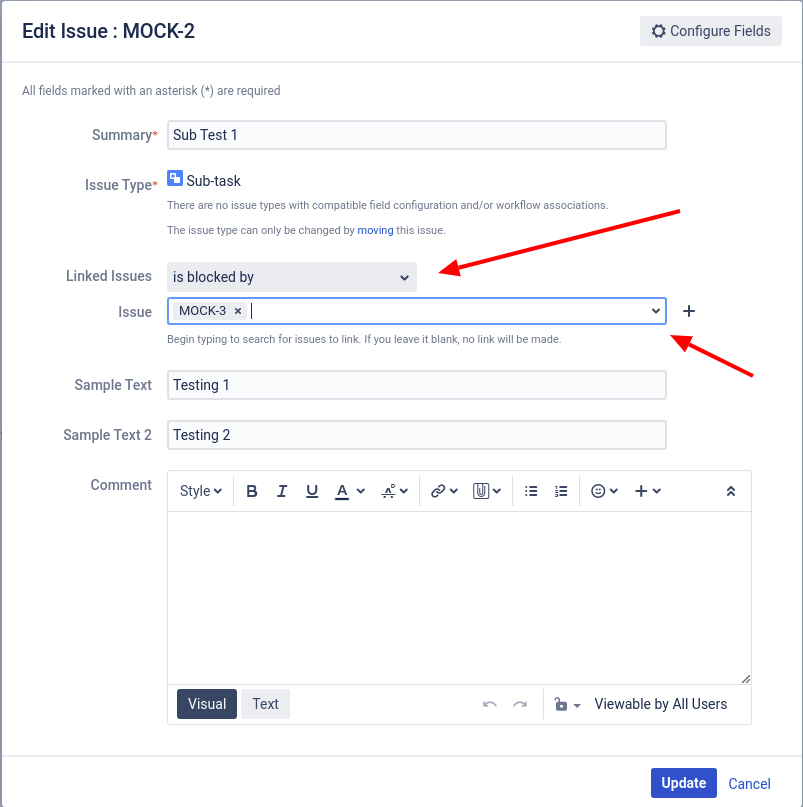Collapse the comment editor toolbar

pyautogui.click(x=731, y=491)
